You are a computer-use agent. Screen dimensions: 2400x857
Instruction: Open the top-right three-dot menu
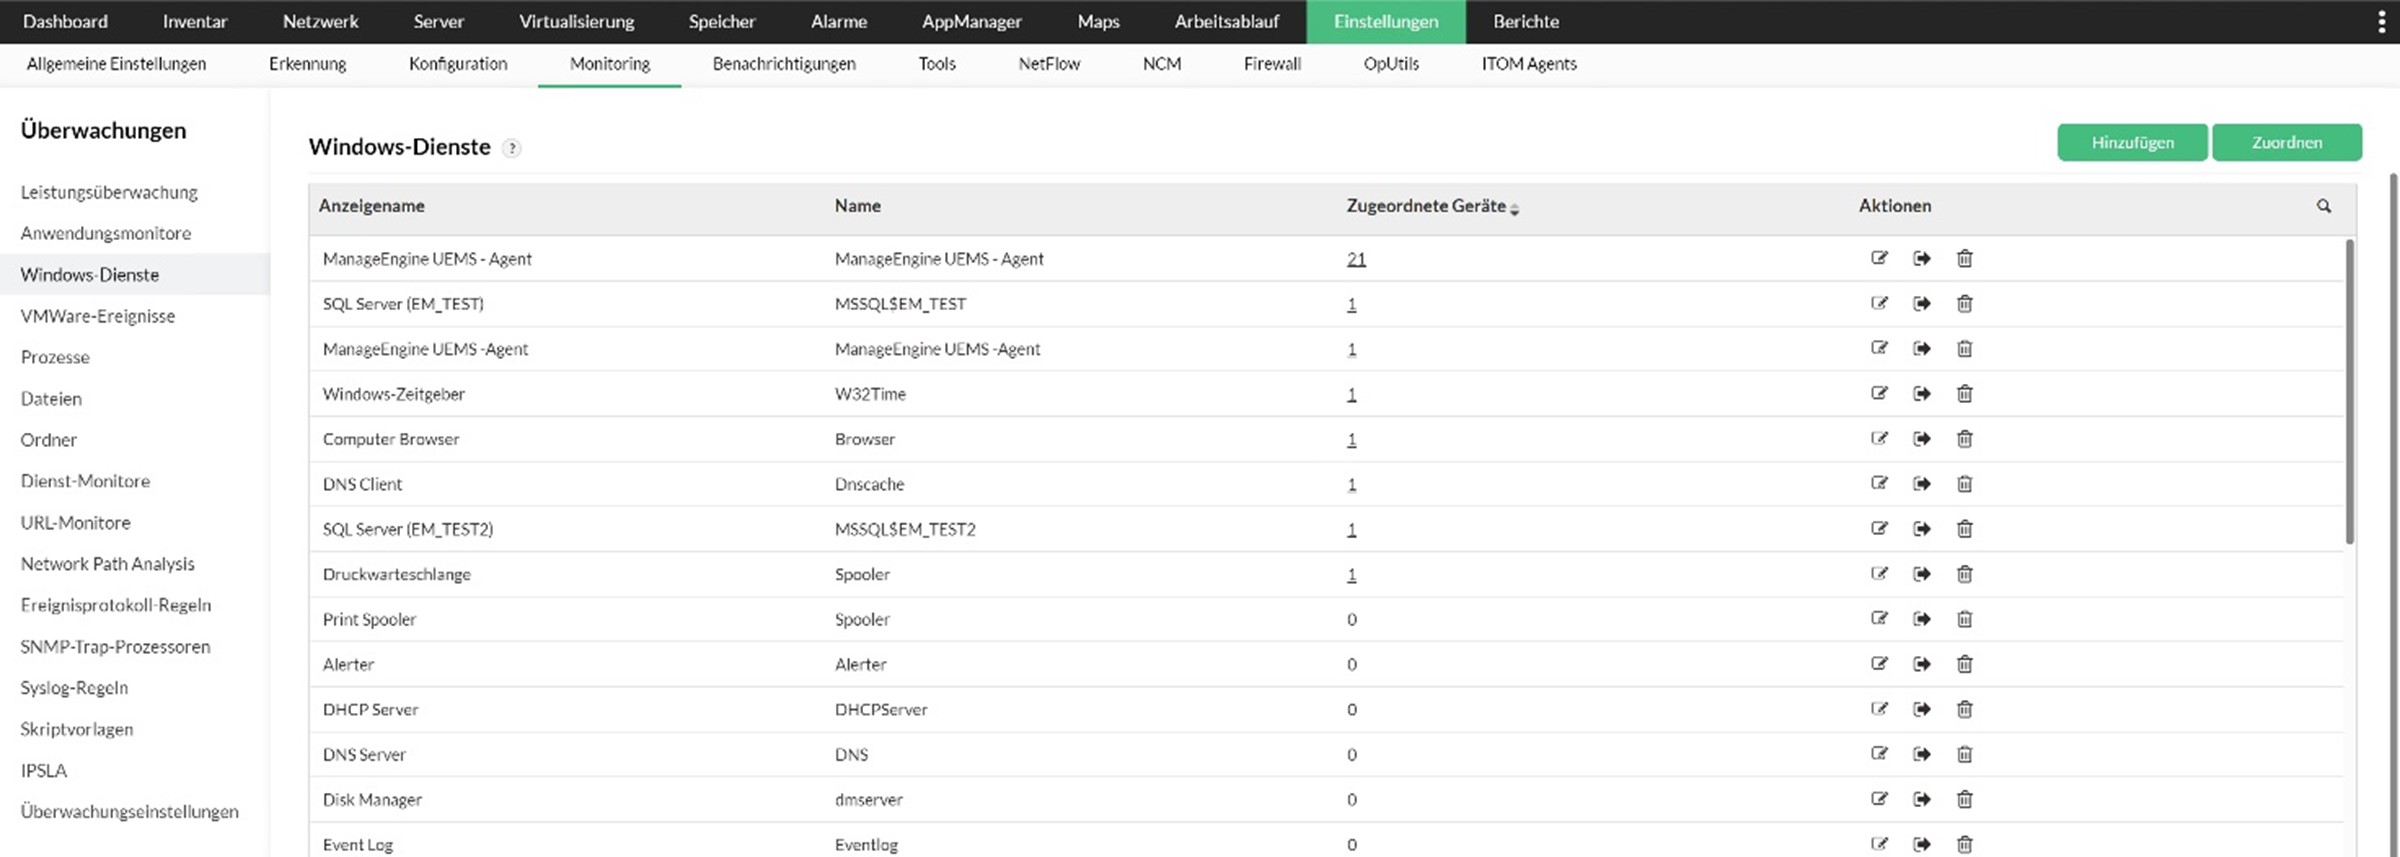(2381, 21)
